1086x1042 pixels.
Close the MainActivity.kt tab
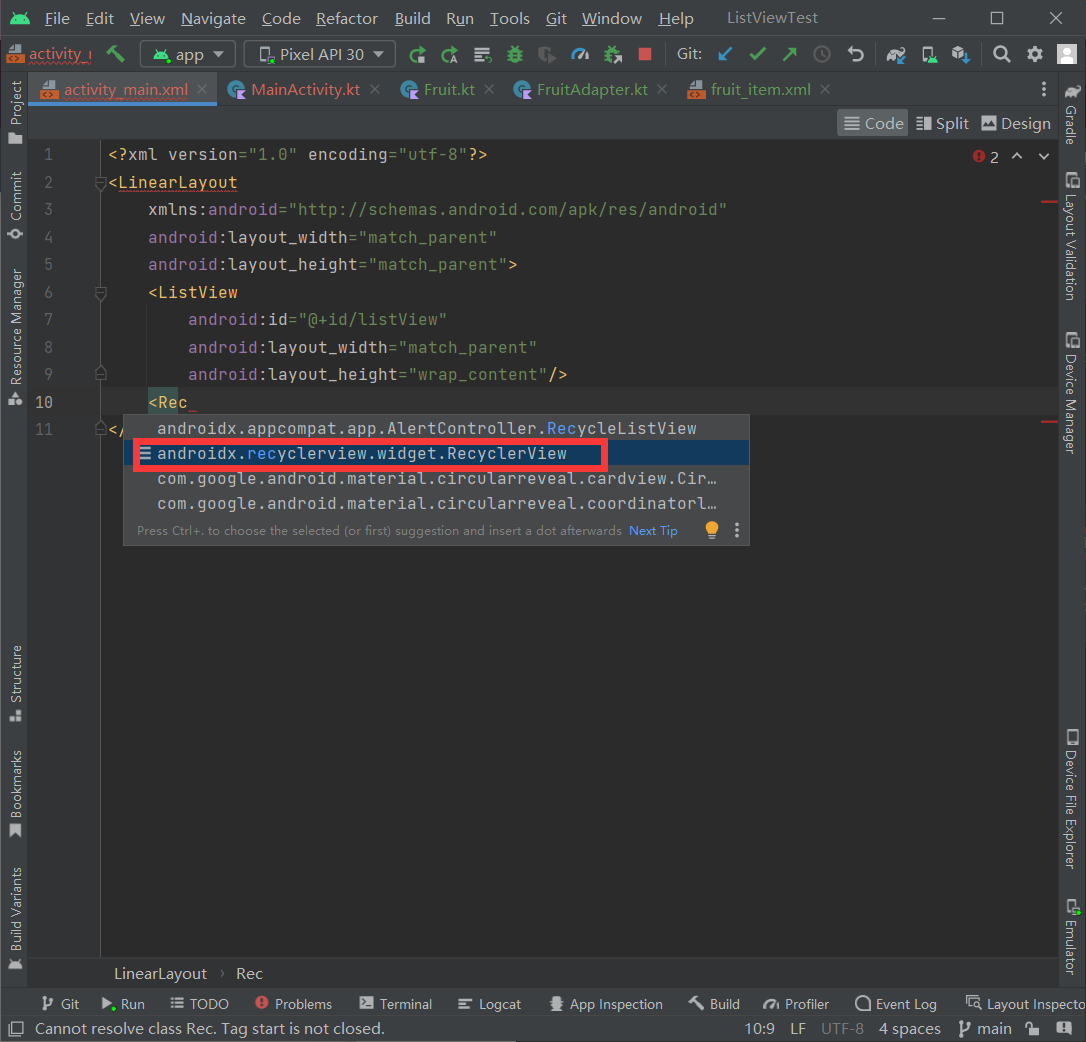pos(375,90)
